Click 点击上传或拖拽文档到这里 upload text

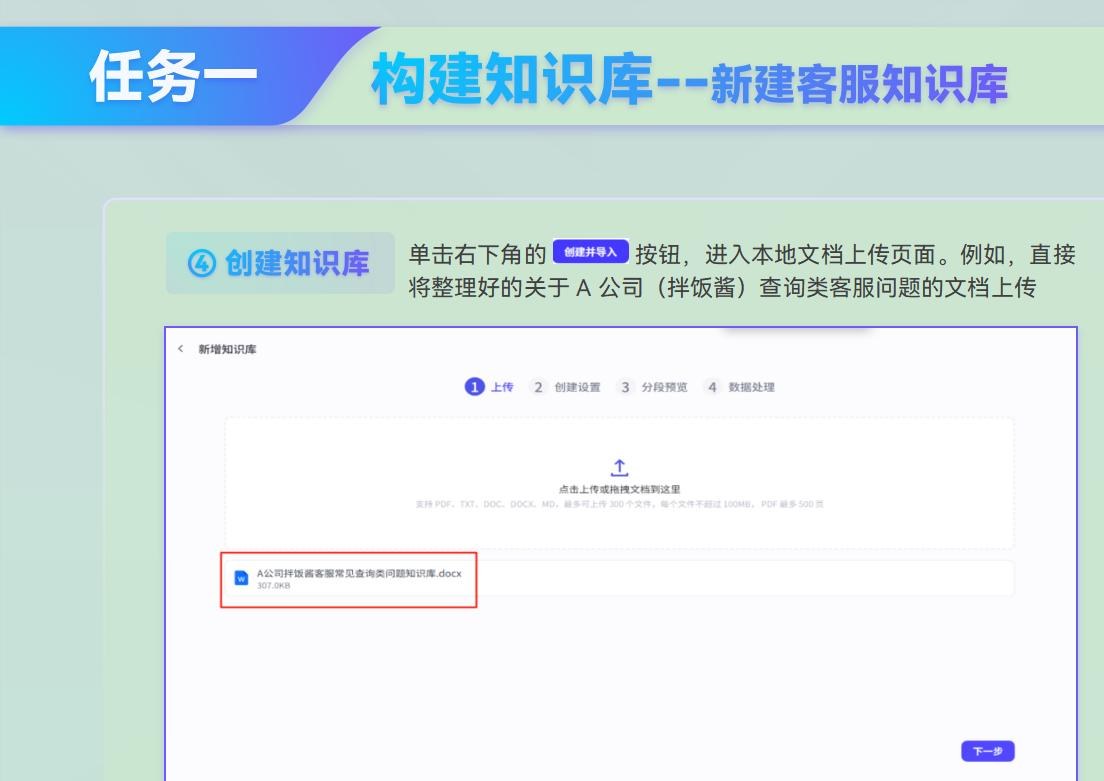(x=619, y=489)
